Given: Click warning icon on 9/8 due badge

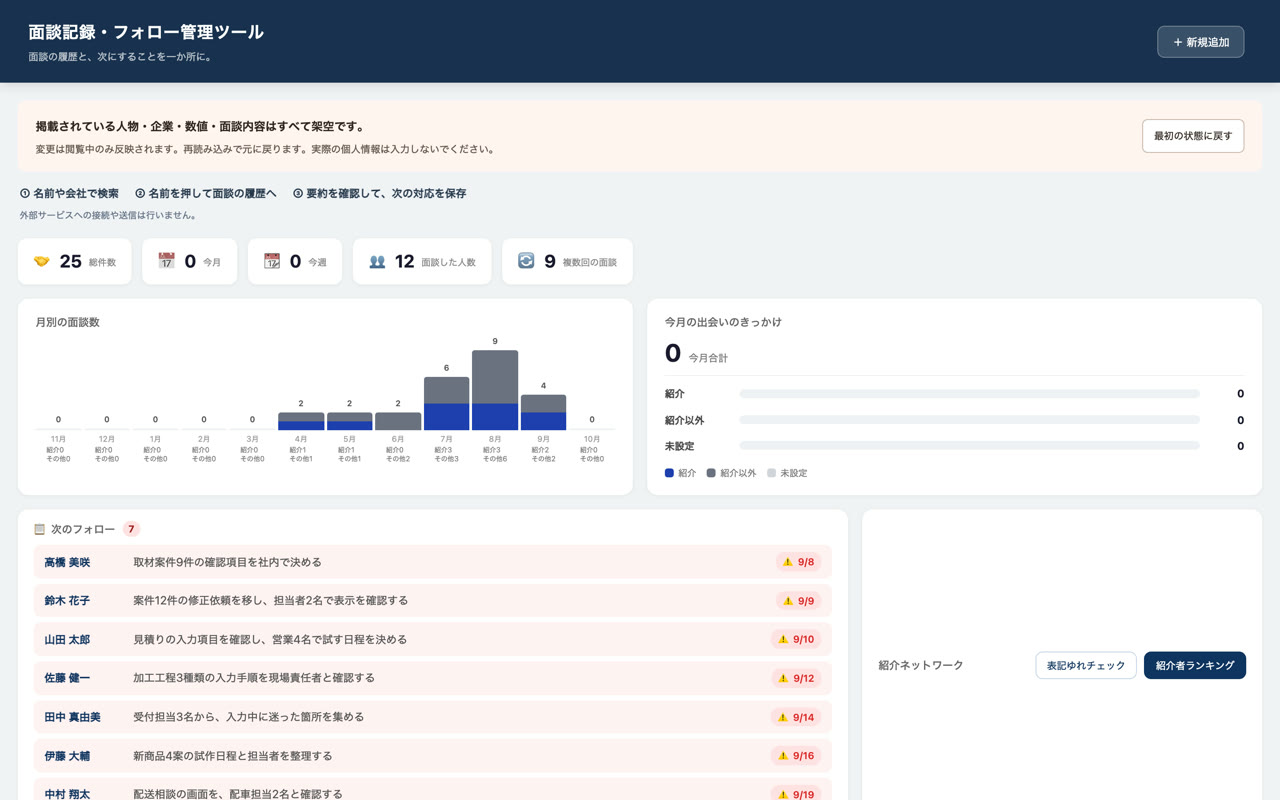Looking at the screenshot, I should click(787, 562).
